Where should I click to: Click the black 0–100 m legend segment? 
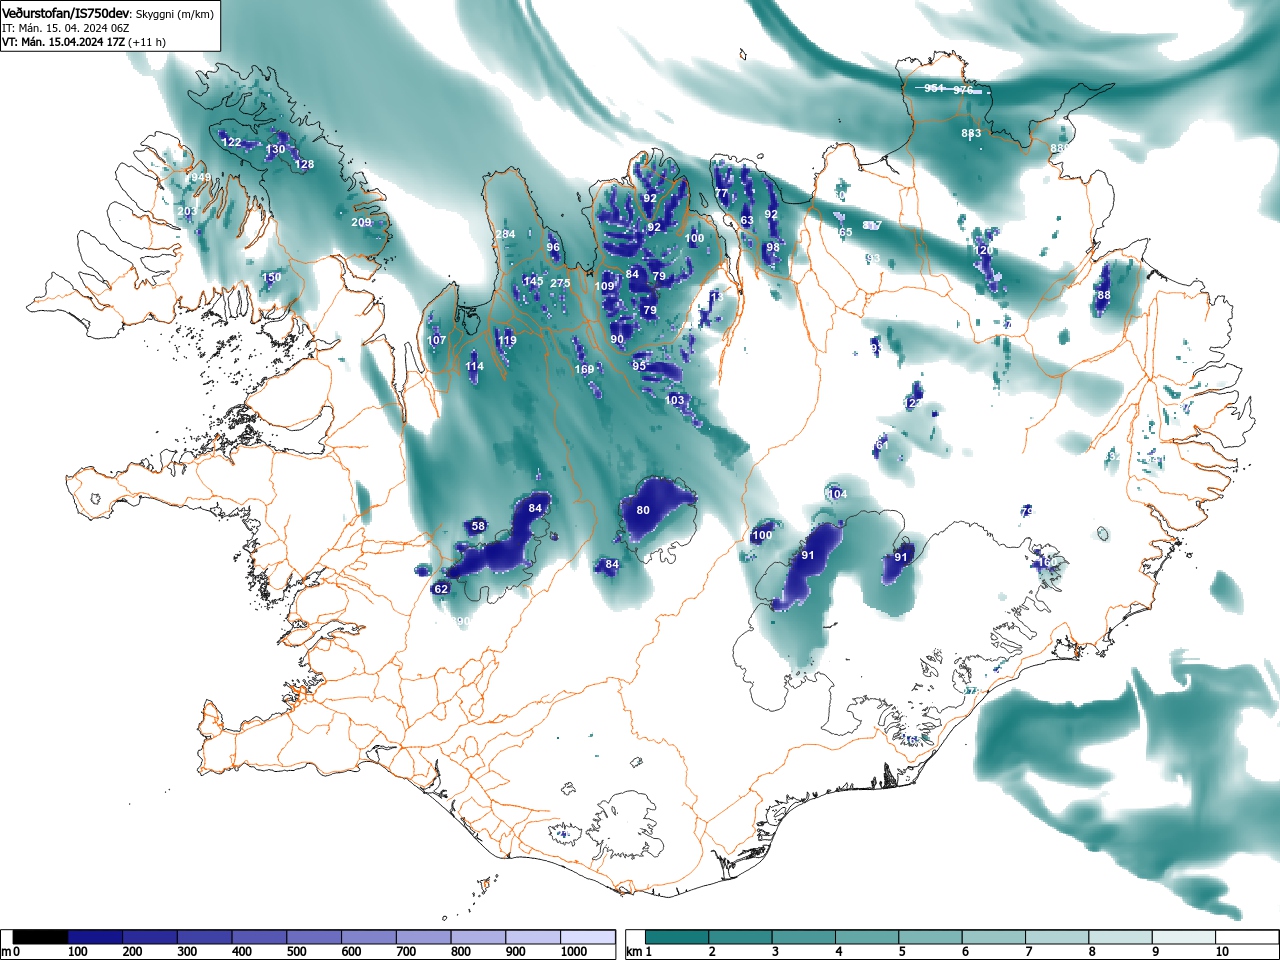click(x=41, y=937)
